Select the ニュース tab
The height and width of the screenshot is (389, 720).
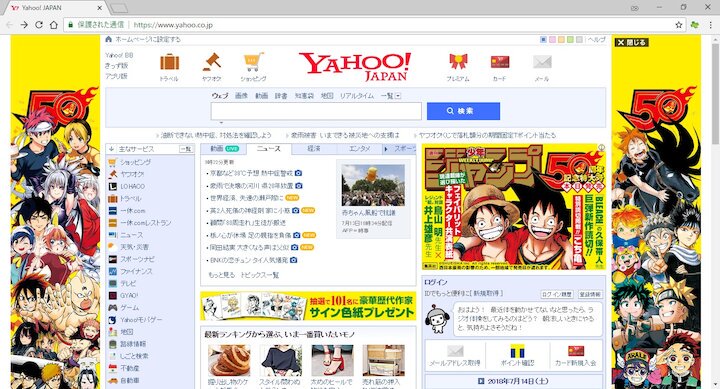pos(269,149)
